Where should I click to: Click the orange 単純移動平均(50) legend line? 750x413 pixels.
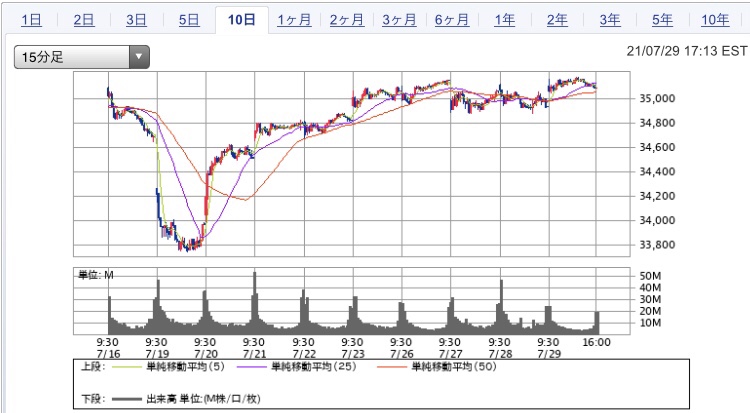pyautogui.click(x=391, y=368)
